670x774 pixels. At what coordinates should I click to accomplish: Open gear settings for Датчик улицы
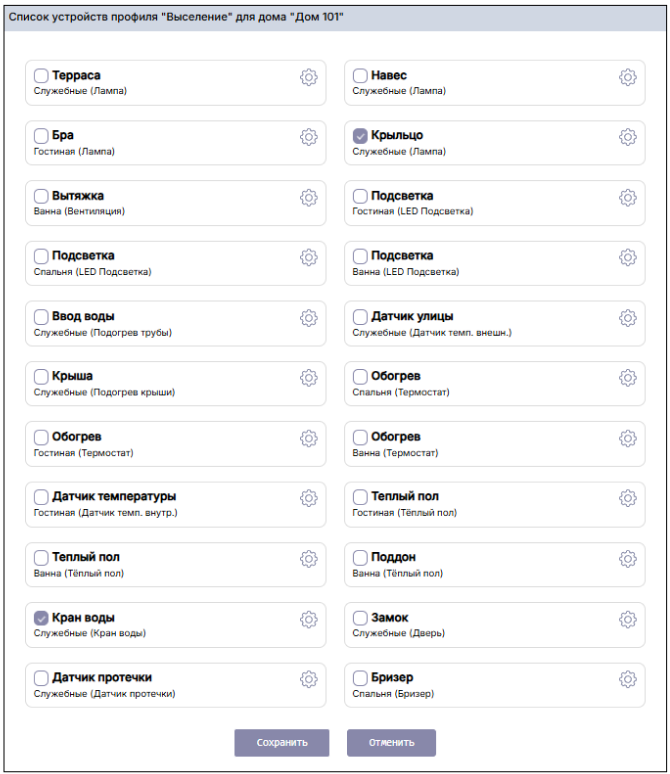pyautogui.click(x=628, y=318)
